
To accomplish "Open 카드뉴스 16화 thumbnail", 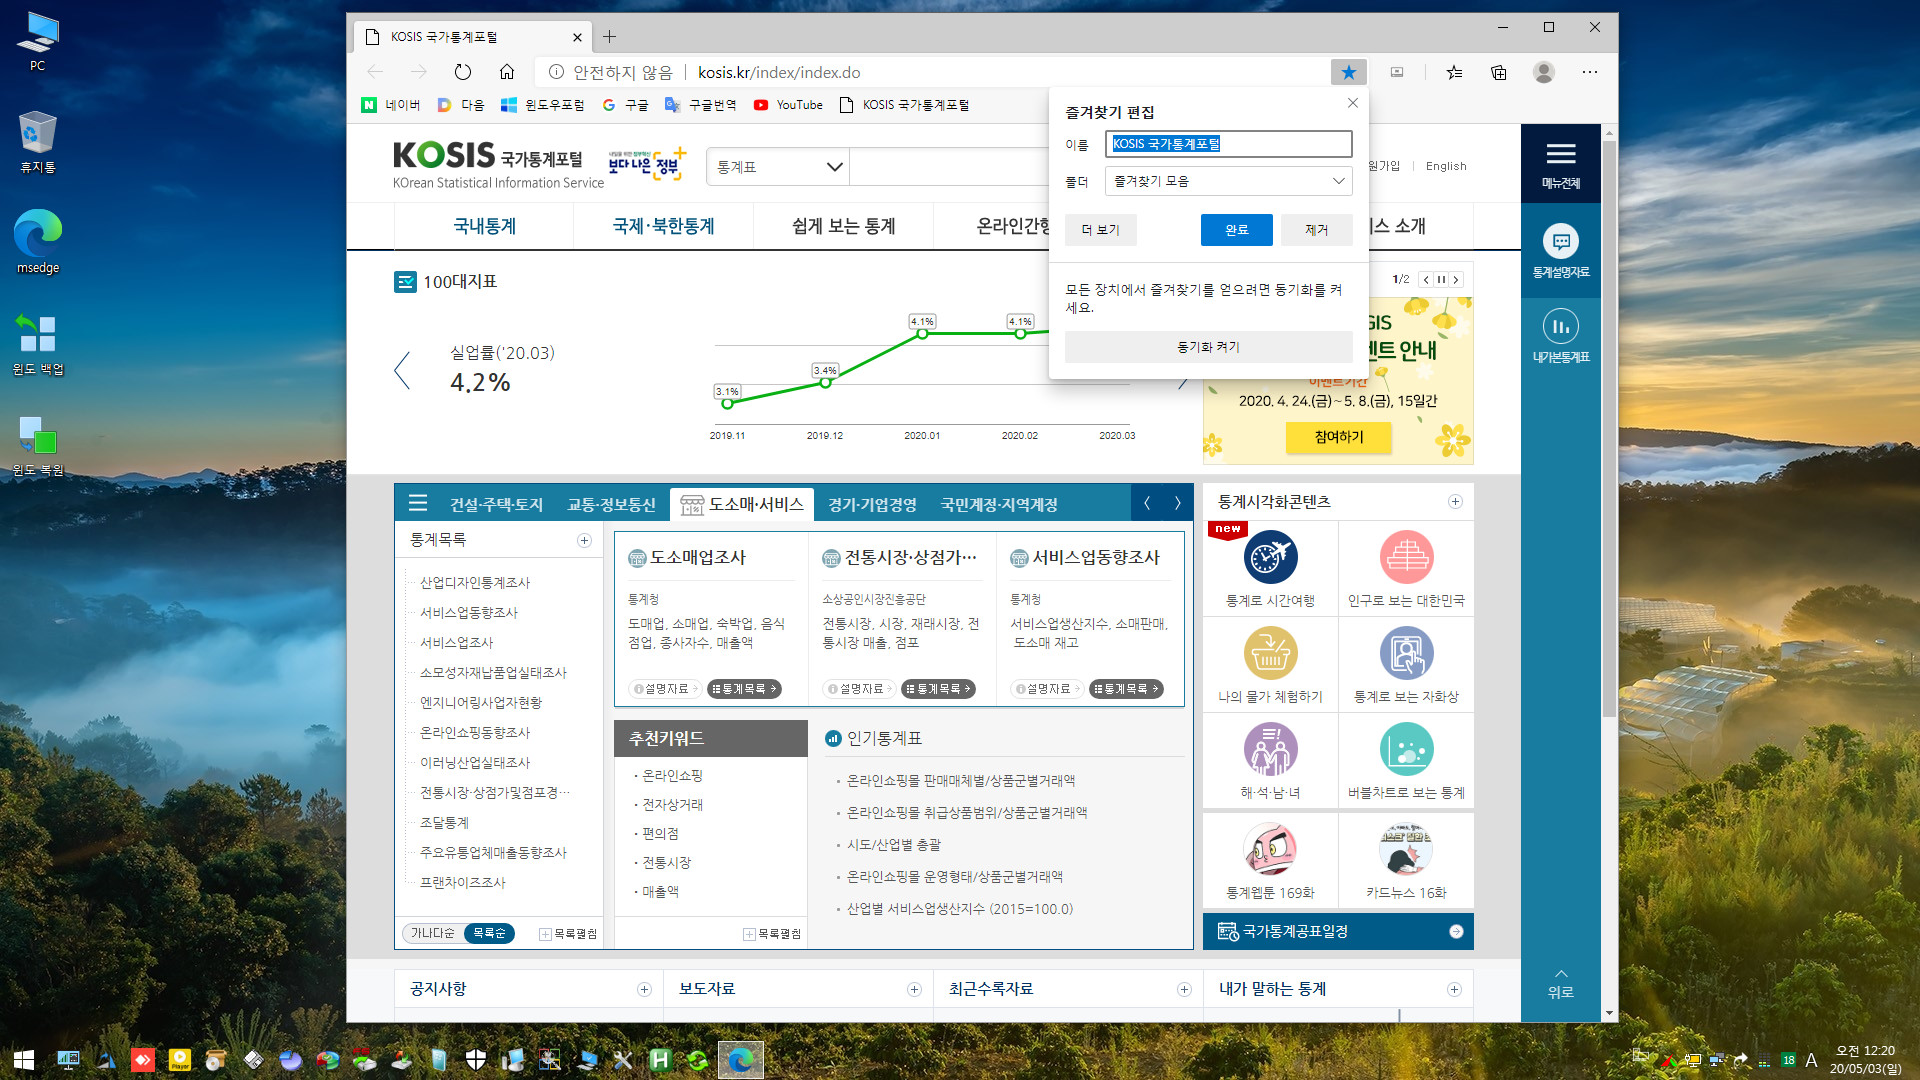I will [x=1406, y=849].
